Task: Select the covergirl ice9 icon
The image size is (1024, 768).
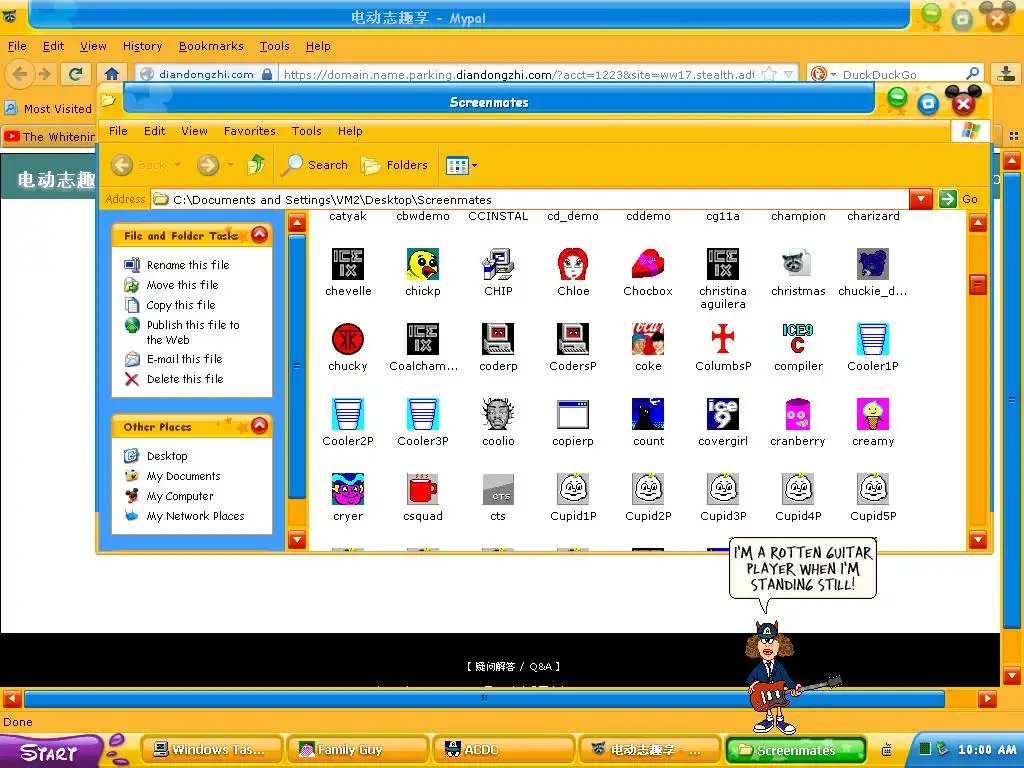Action: tap(723, 414)
